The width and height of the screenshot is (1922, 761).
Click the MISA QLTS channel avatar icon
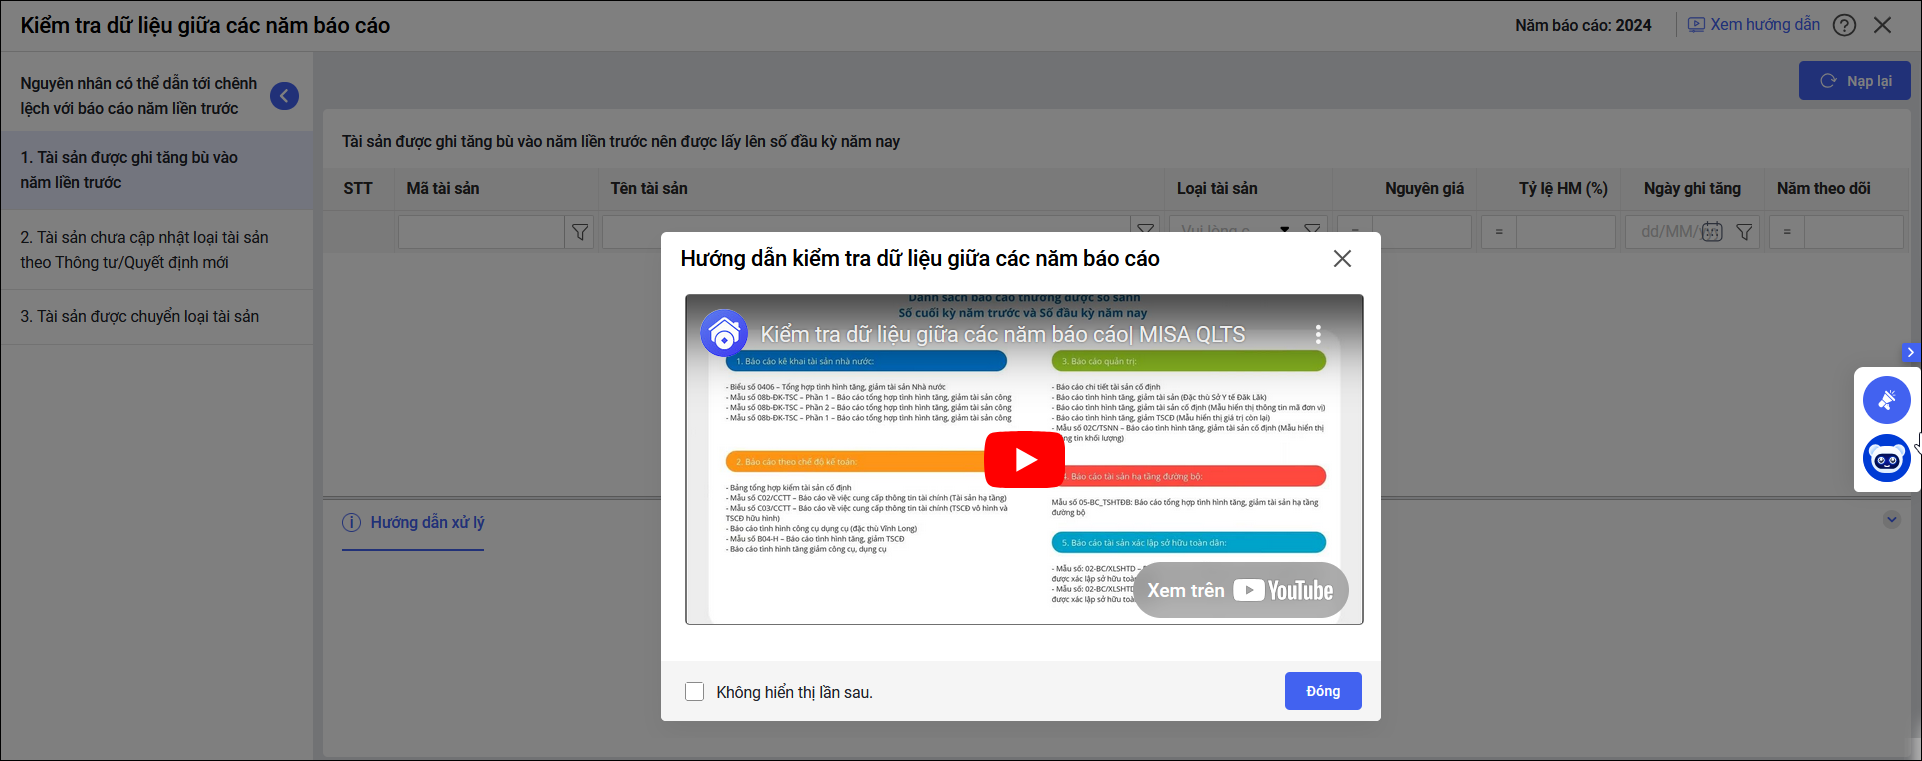point(724,334)
